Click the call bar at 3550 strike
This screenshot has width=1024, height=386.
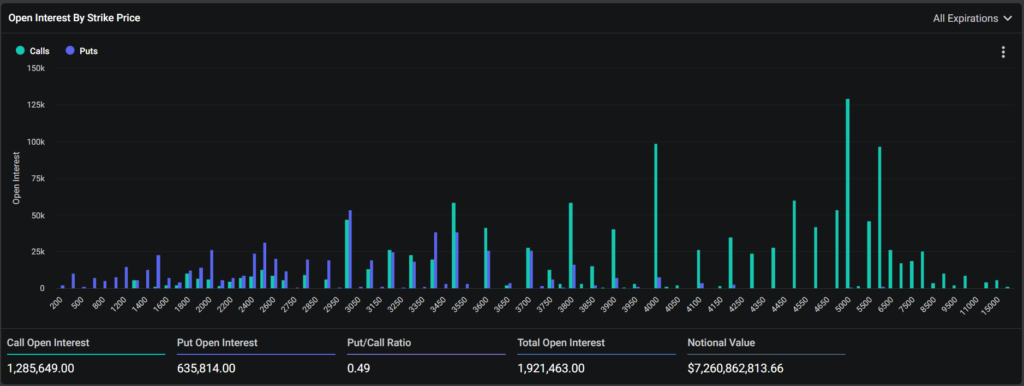(x=453, y=246)
